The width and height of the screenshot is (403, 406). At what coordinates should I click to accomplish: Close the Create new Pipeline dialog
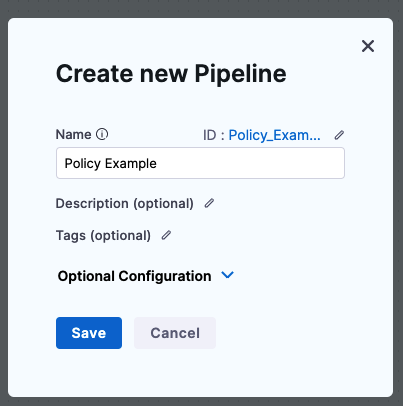368,46
